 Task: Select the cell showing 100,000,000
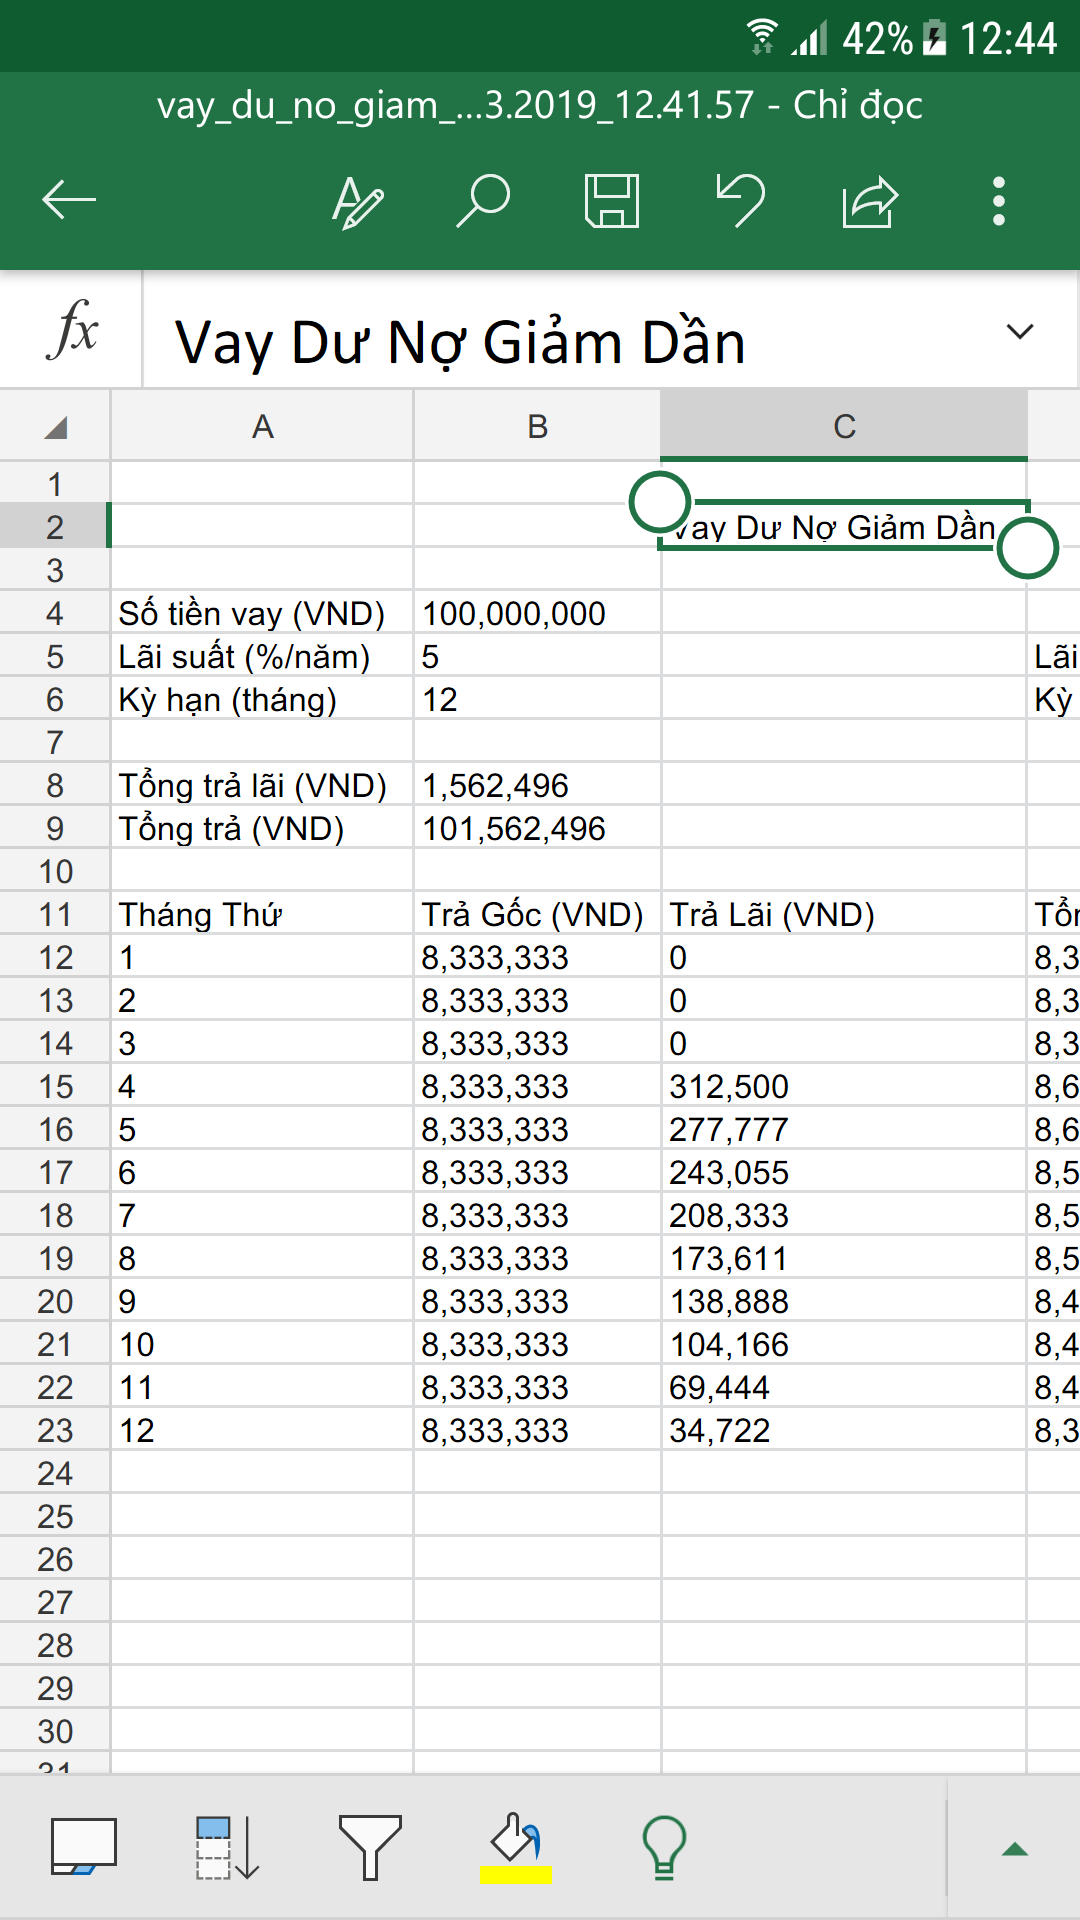point(536,613)
